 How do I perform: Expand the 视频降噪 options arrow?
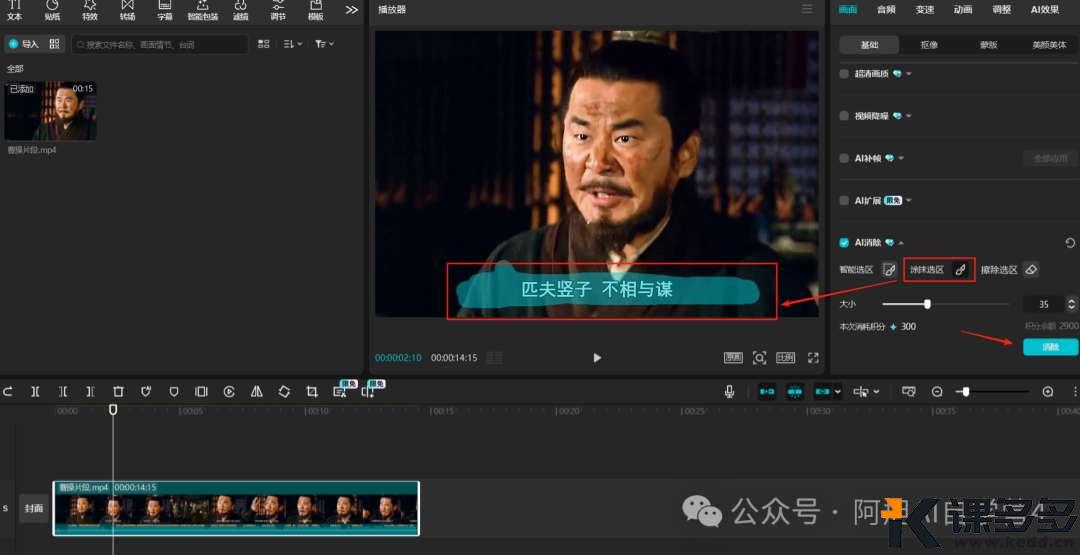click(908, 116)
